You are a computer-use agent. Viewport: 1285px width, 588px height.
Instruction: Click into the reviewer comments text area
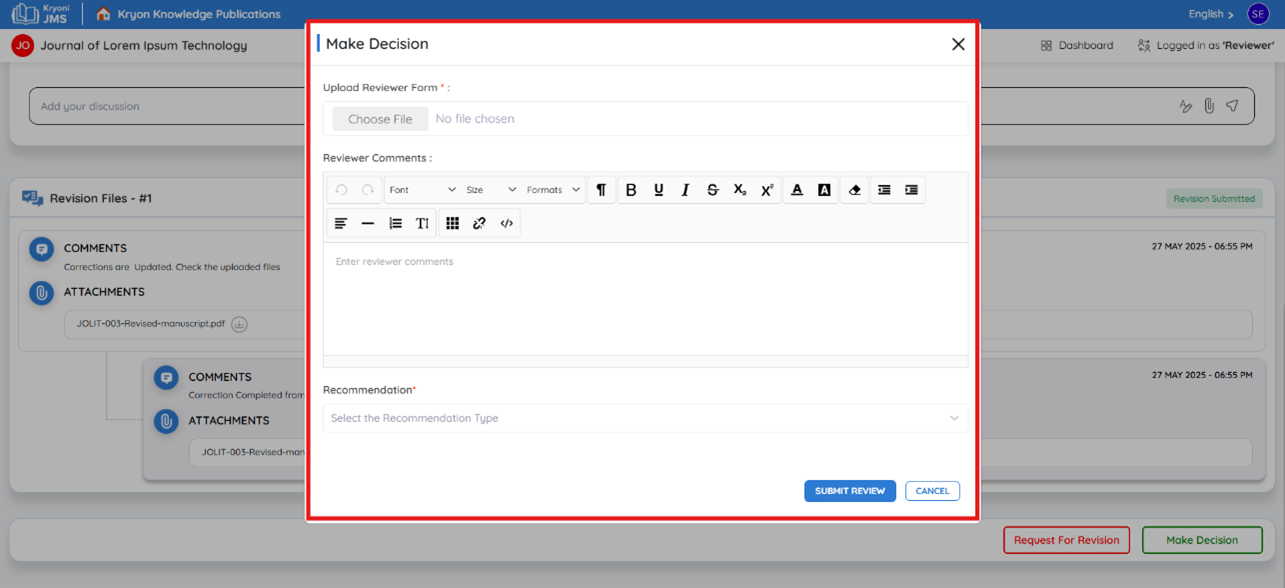click(x=645, y=299)
